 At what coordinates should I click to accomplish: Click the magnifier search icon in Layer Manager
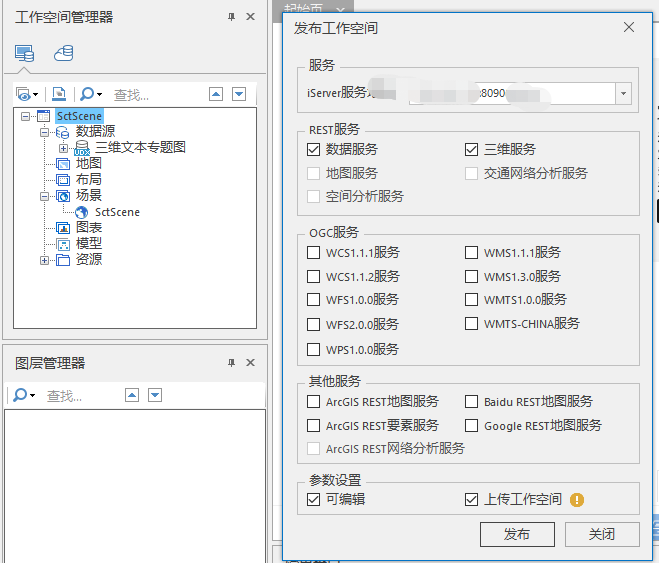click(20, 395)
